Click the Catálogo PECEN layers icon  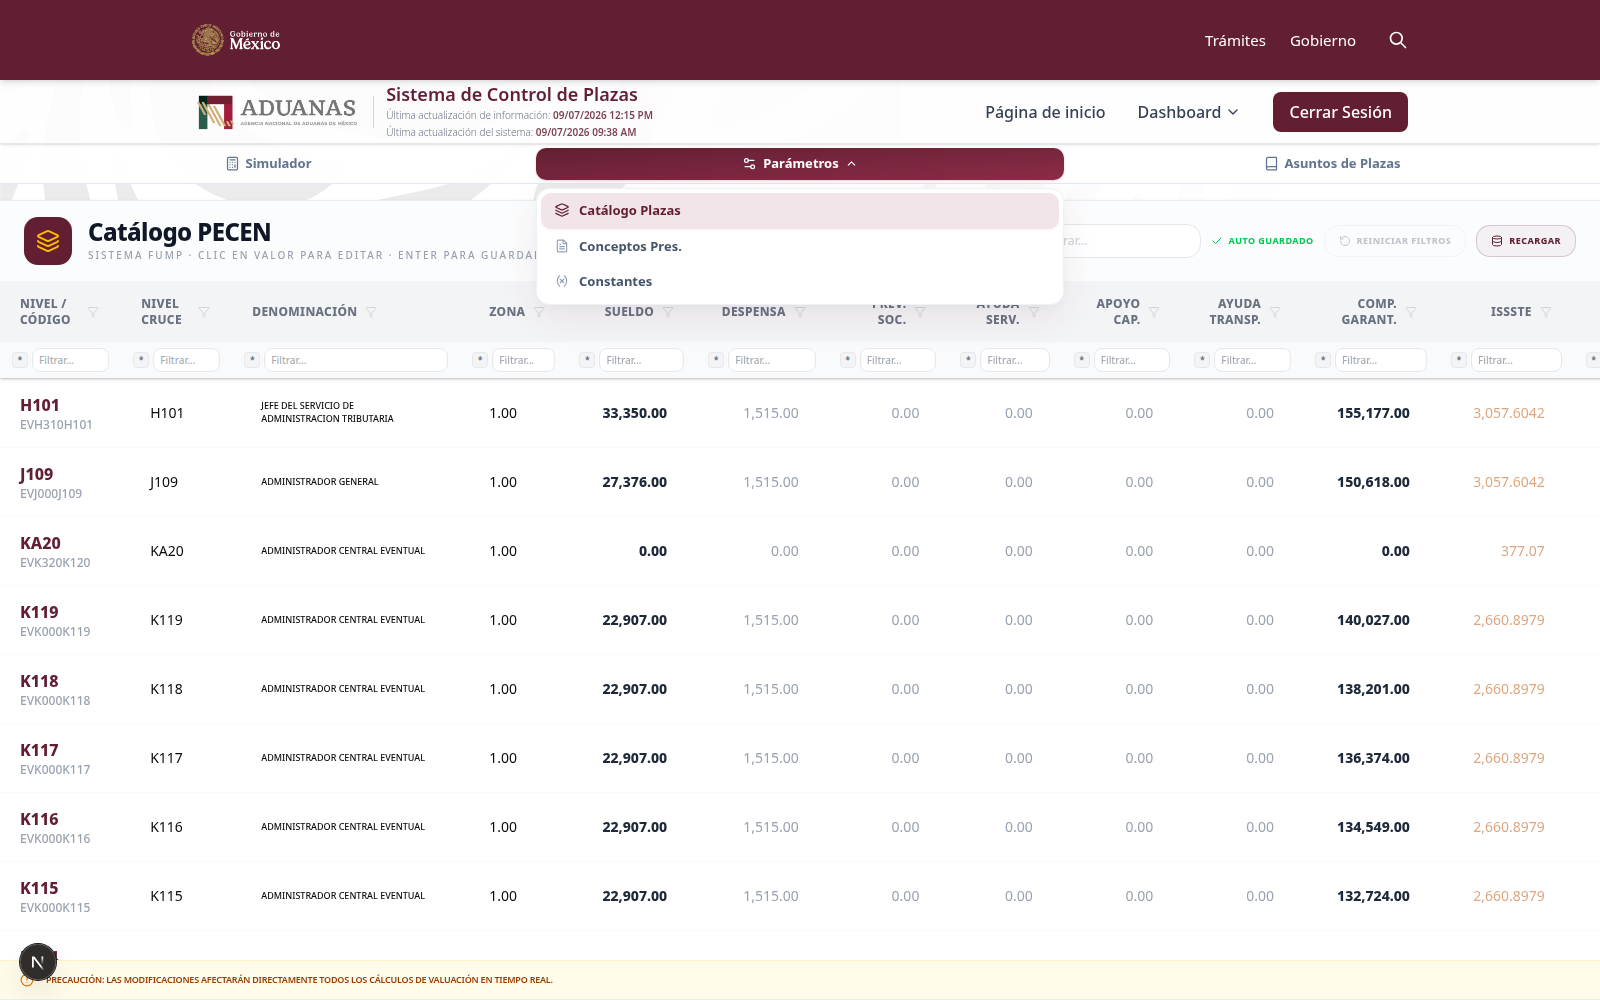(48, 241)
